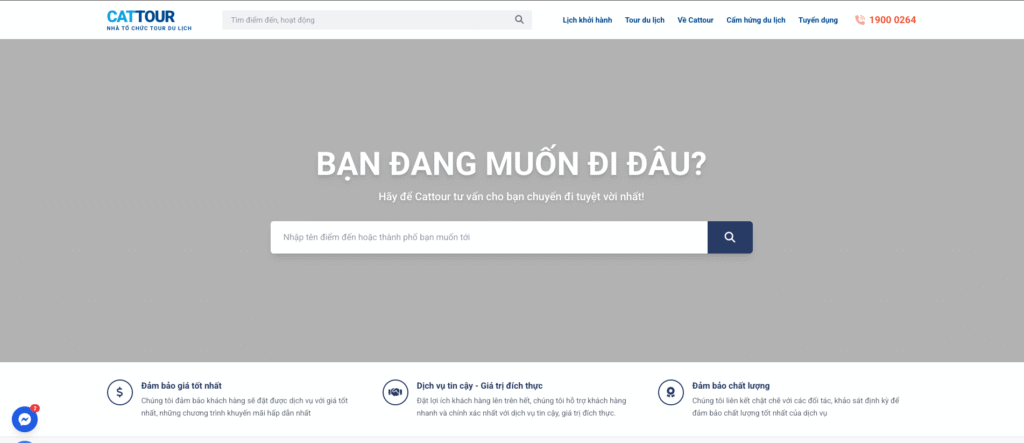Click the phone icon beside hotline number
Viewport: 1024px width, 443px height.
coord(860,20)
